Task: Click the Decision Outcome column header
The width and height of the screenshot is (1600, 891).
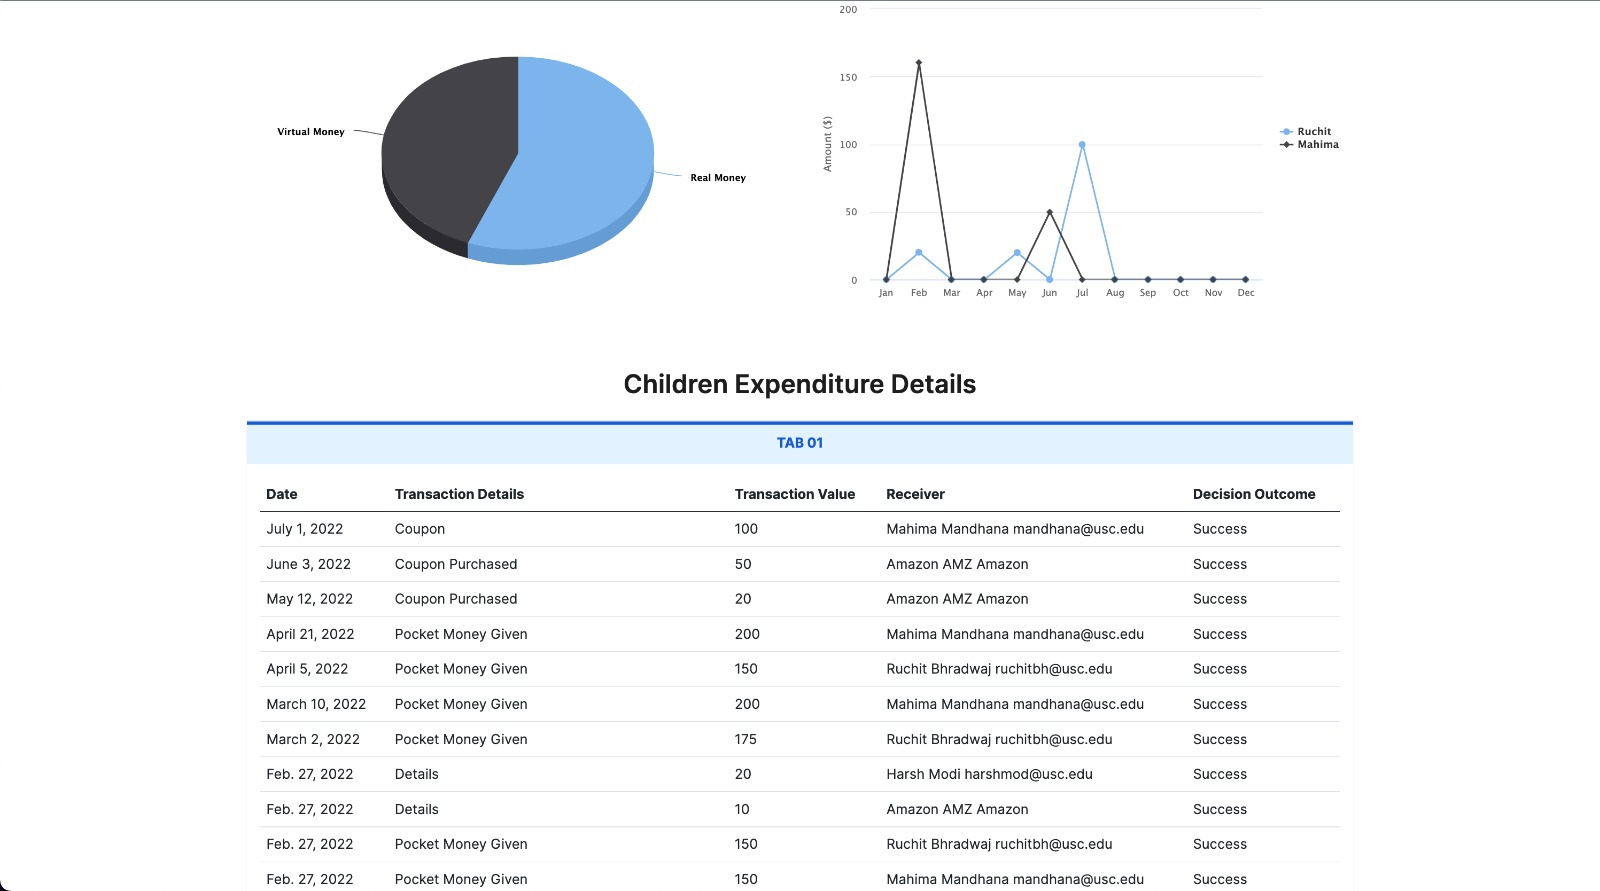Action: [1254, 494]
